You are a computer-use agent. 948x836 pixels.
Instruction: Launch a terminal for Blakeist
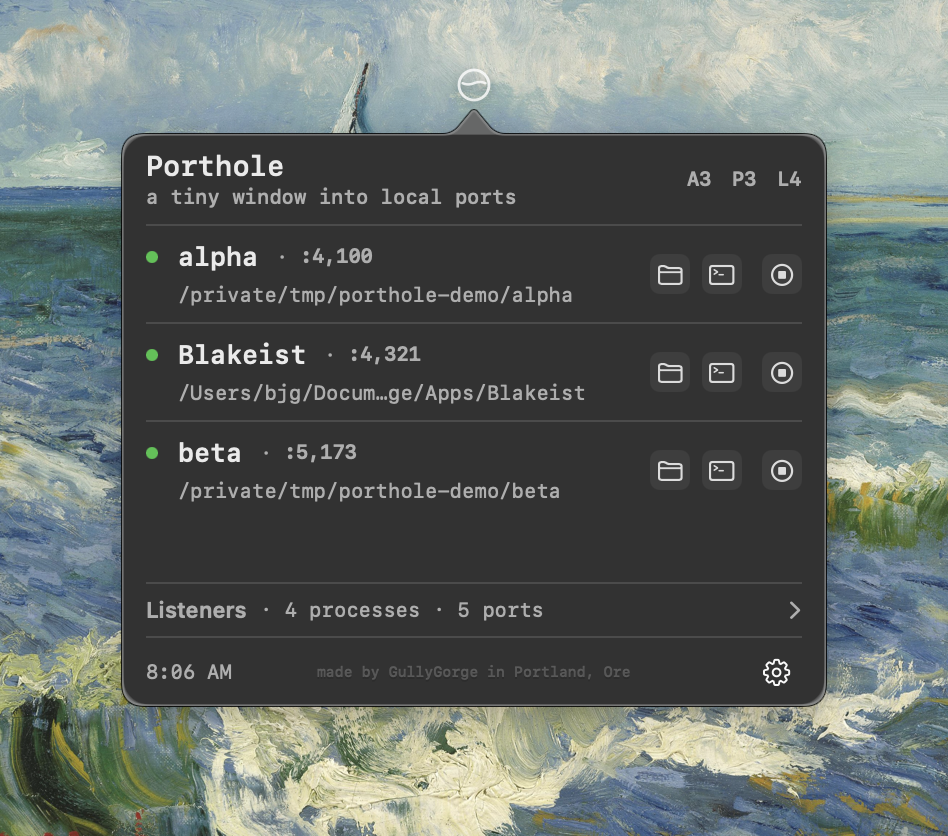[722, 373]
